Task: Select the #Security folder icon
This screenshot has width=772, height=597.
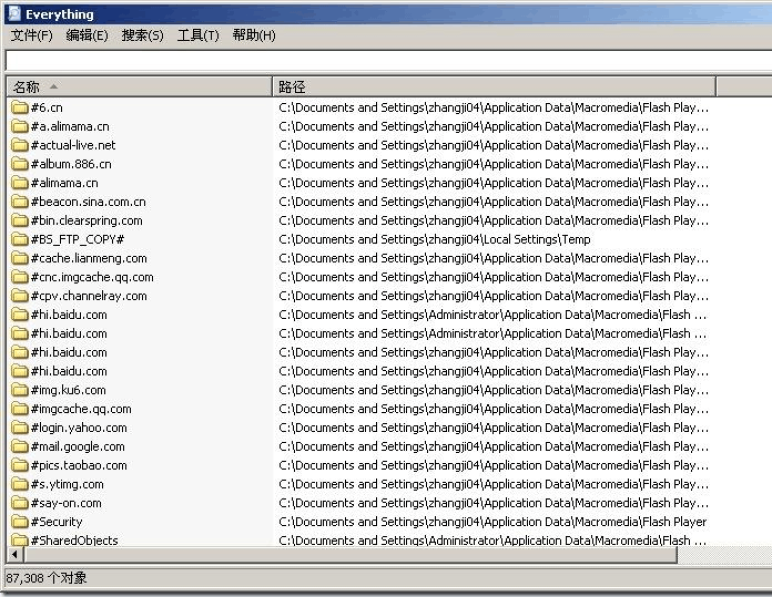Action: click(x=20, y=522)
